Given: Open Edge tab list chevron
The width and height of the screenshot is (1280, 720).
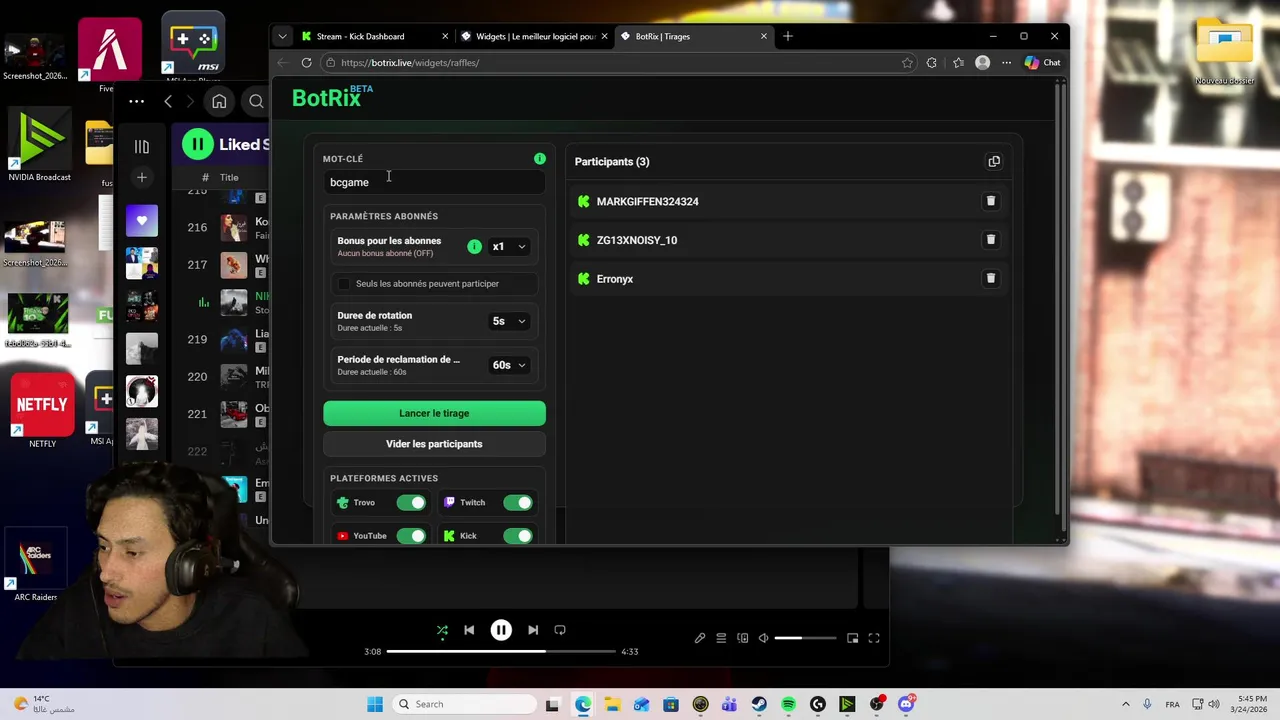Looking at the screenshot, I should pos(282,36).
